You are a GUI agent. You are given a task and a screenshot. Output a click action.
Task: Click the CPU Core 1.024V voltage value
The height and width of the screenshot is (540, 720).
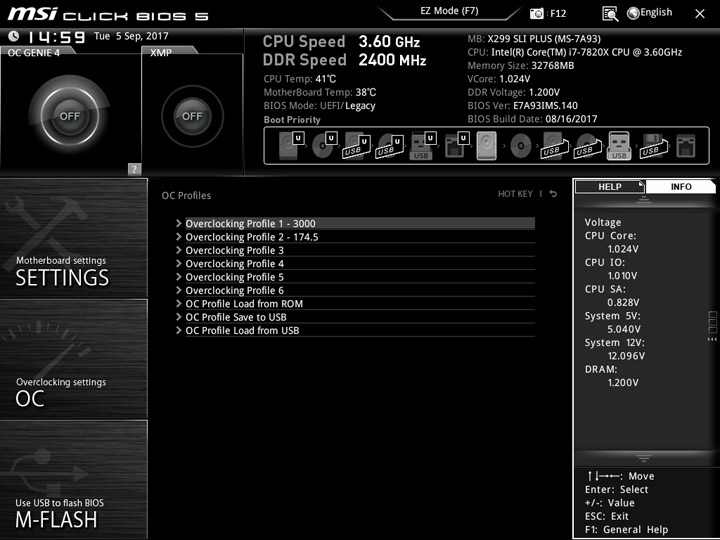tap(623, 249)
